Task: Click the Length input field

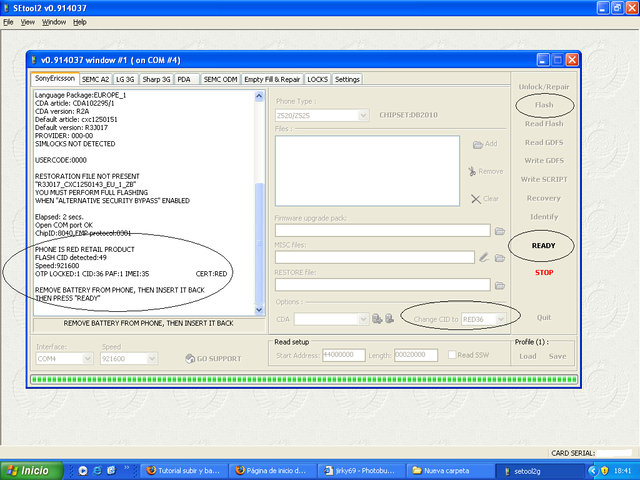Action: tap(416, 355)
